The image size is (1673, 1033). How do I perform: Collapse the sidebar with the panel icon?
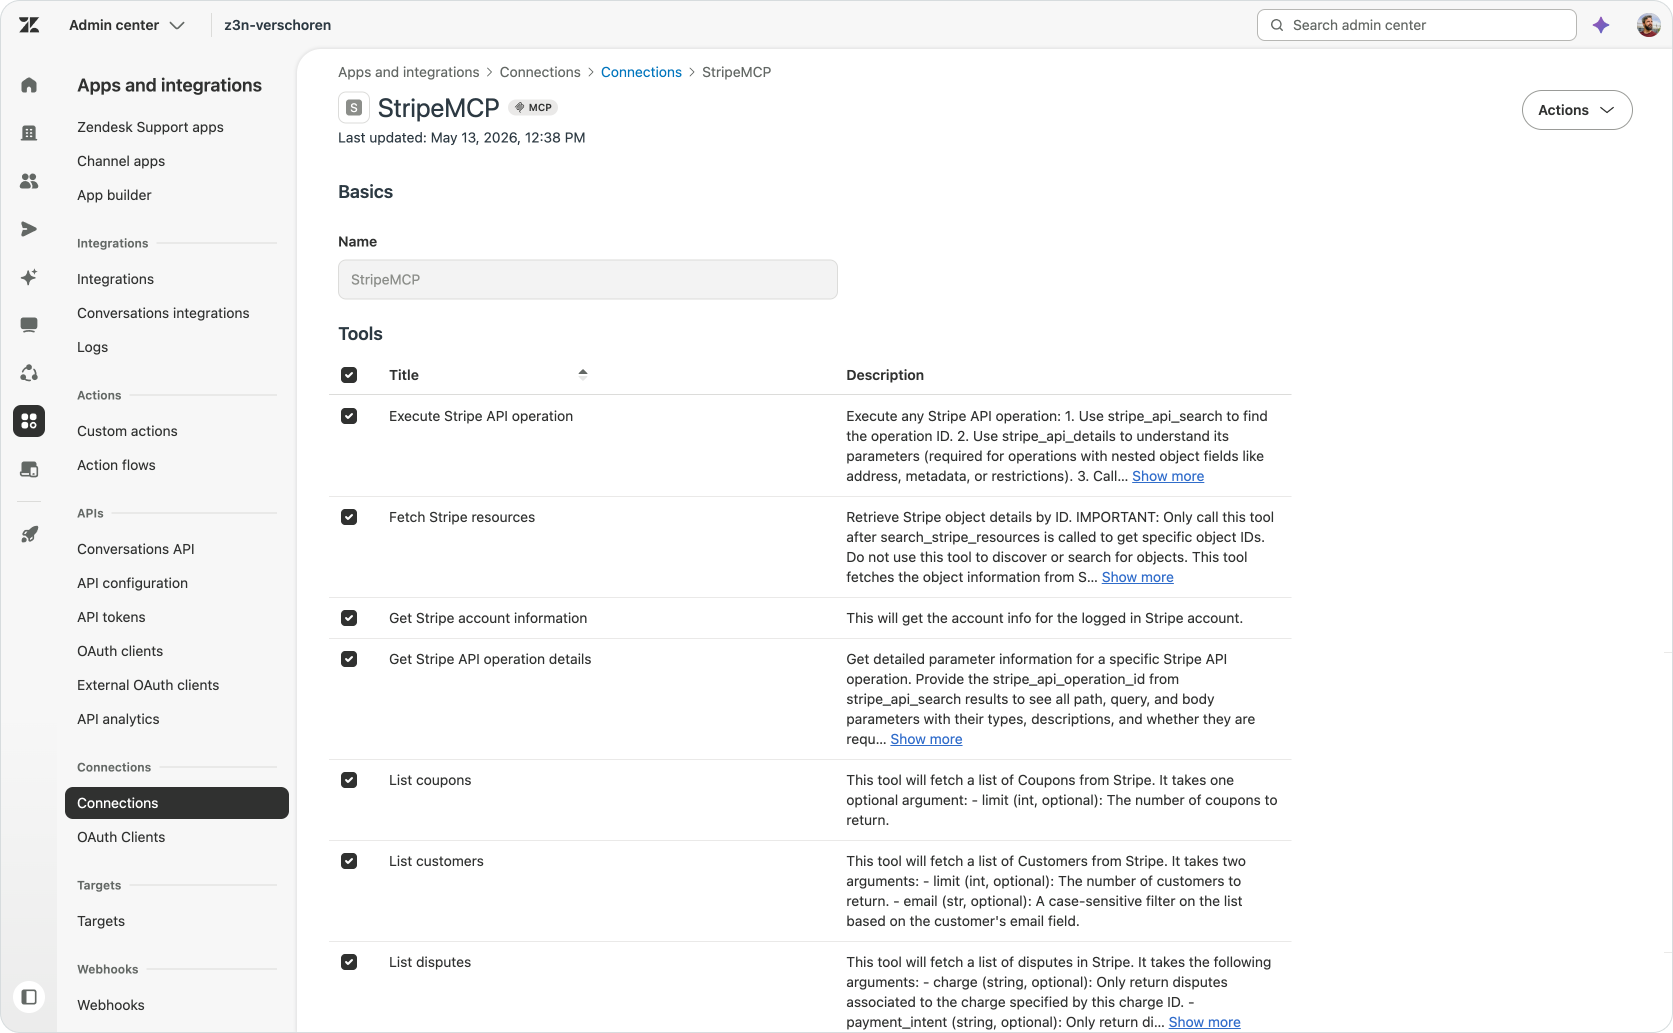[29, 997]
